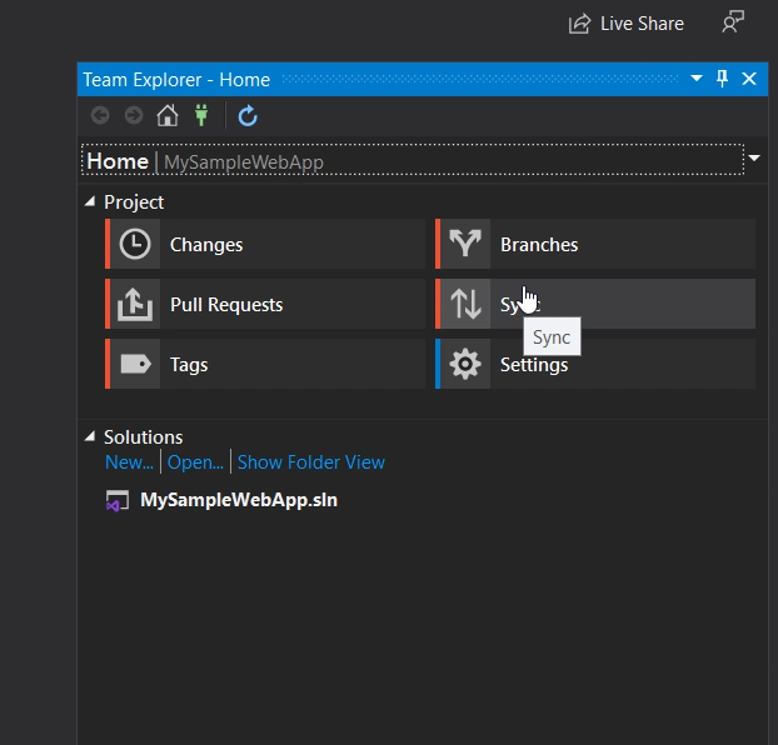The width and height of the screenshot is (778, 745).
Task: Open the Settings tile
Action: tap(595, 364)
